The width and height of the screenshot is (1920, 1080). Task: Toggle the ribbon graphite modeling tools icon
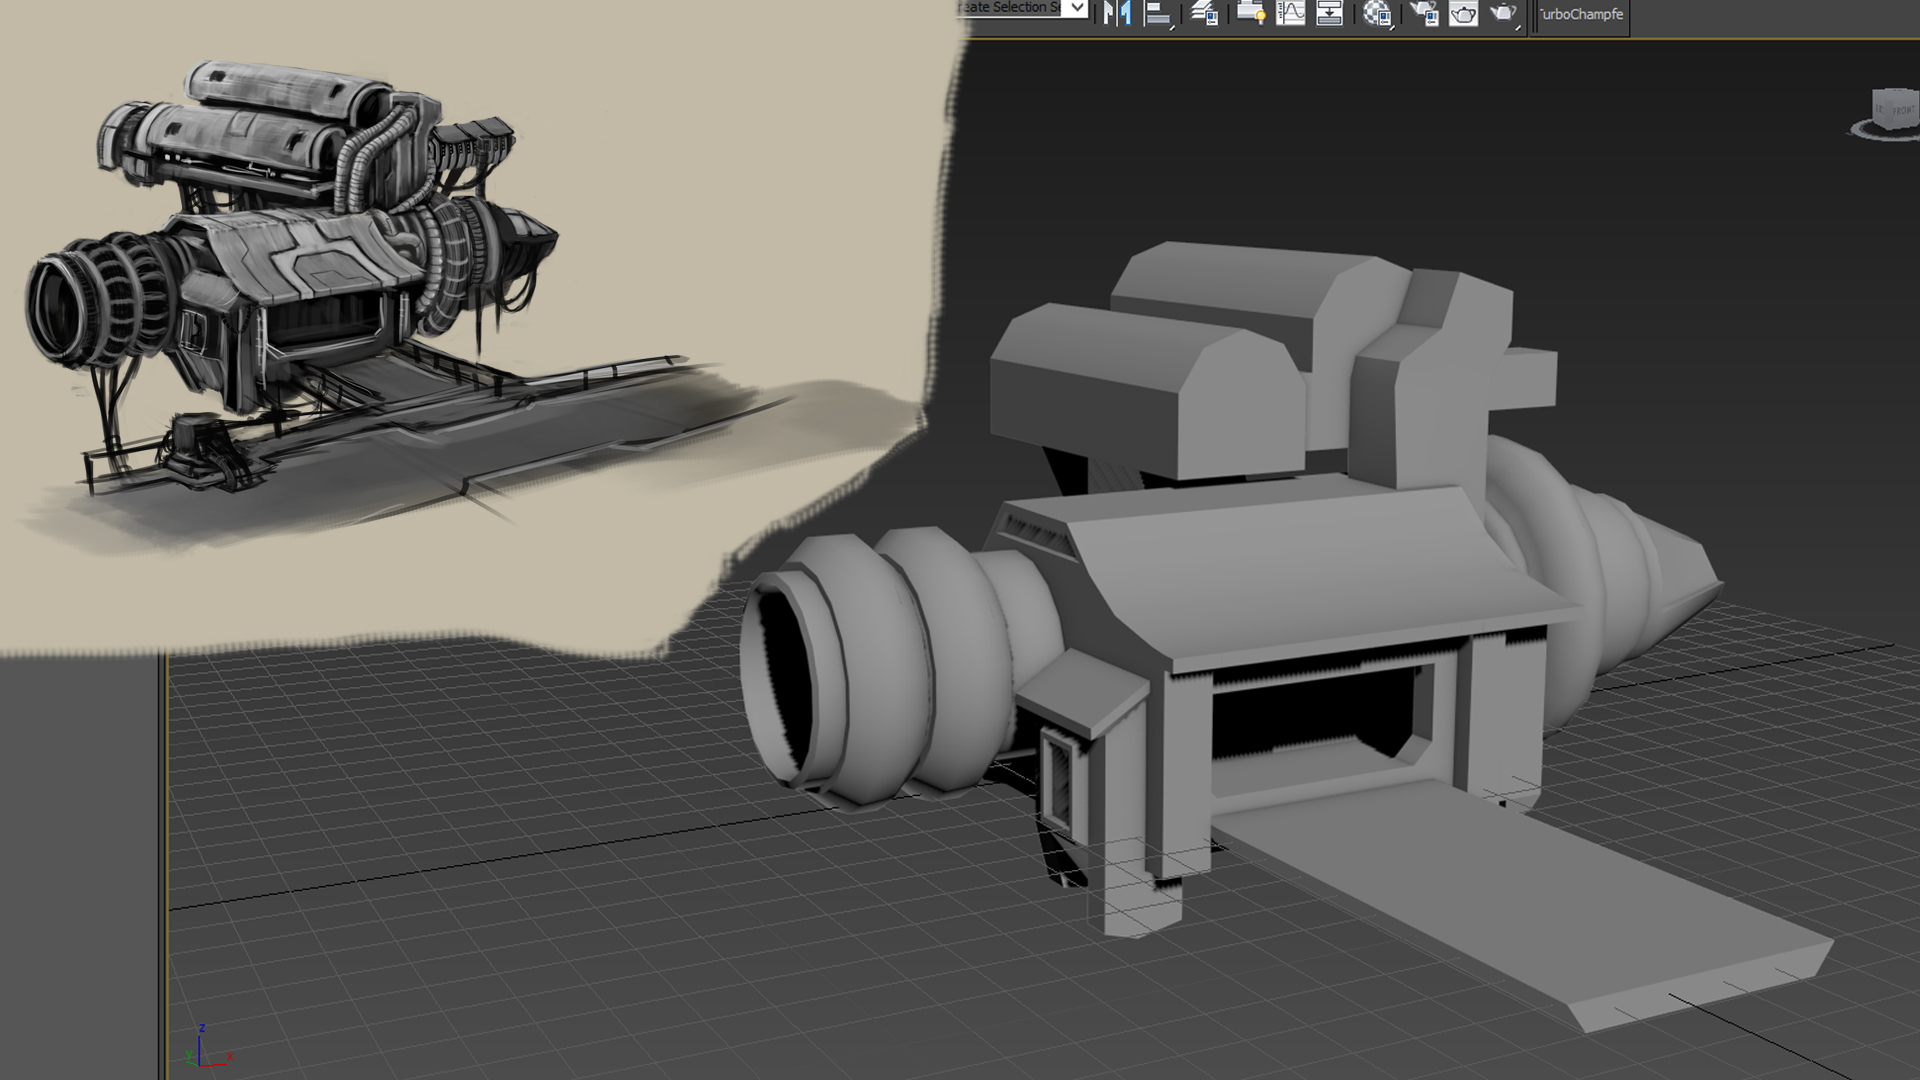pyautogui.click(x=1250, y=13)
